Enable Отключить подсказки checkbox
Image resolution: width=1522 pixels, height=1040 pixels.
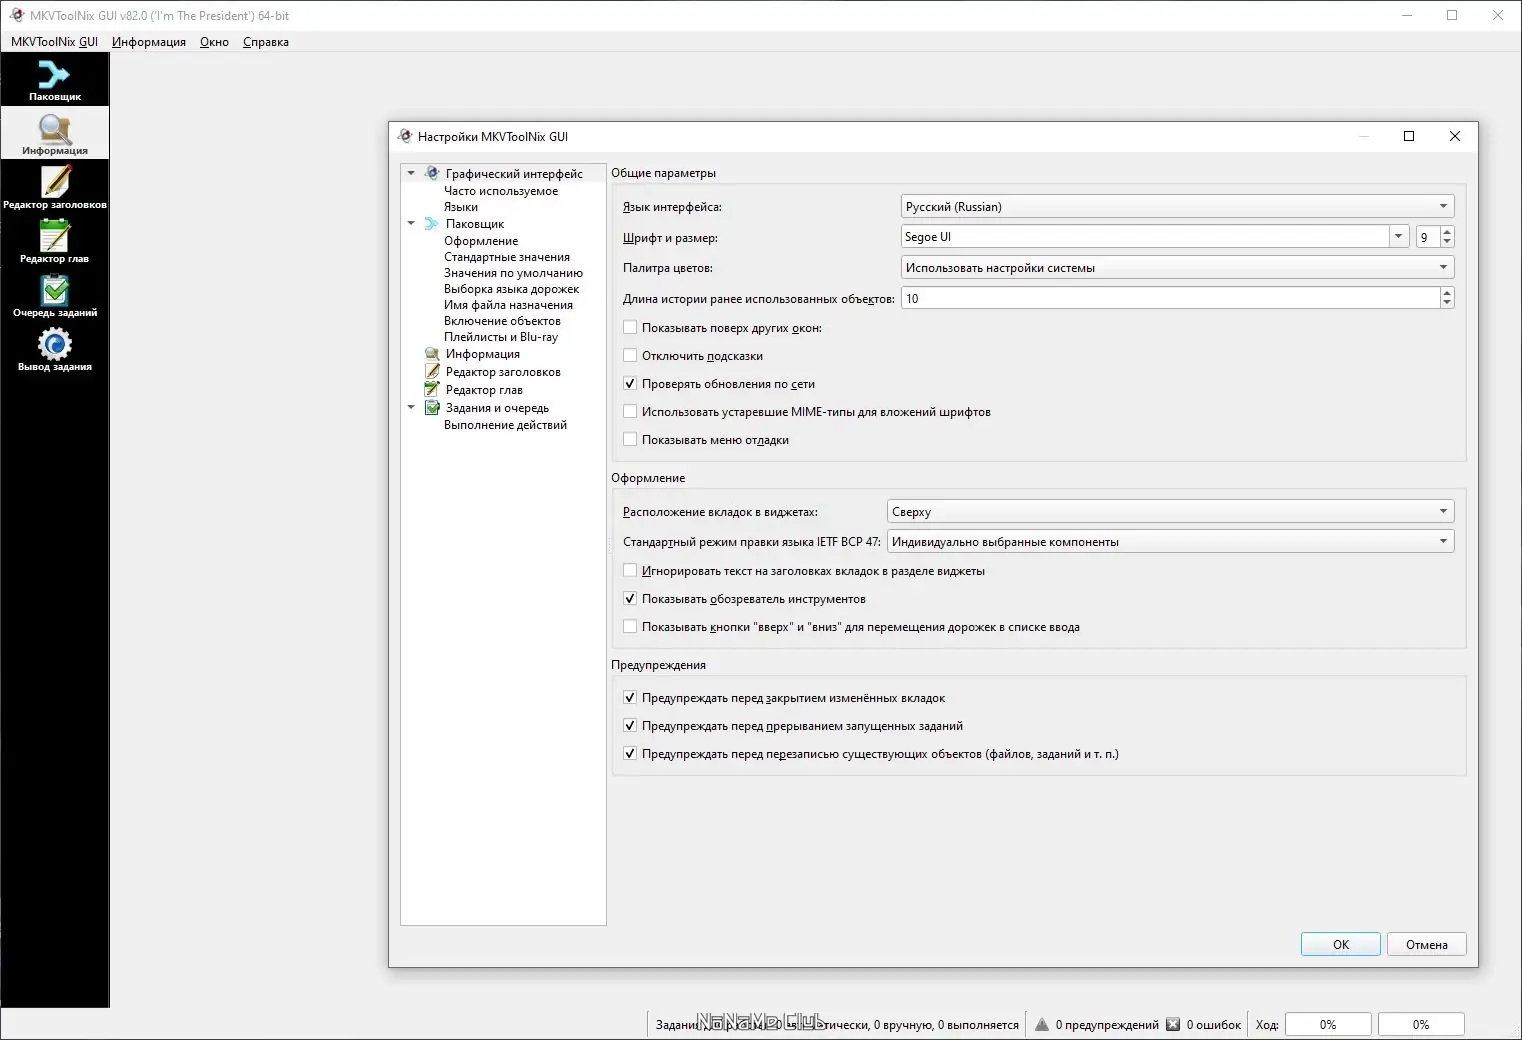(630, 355)
